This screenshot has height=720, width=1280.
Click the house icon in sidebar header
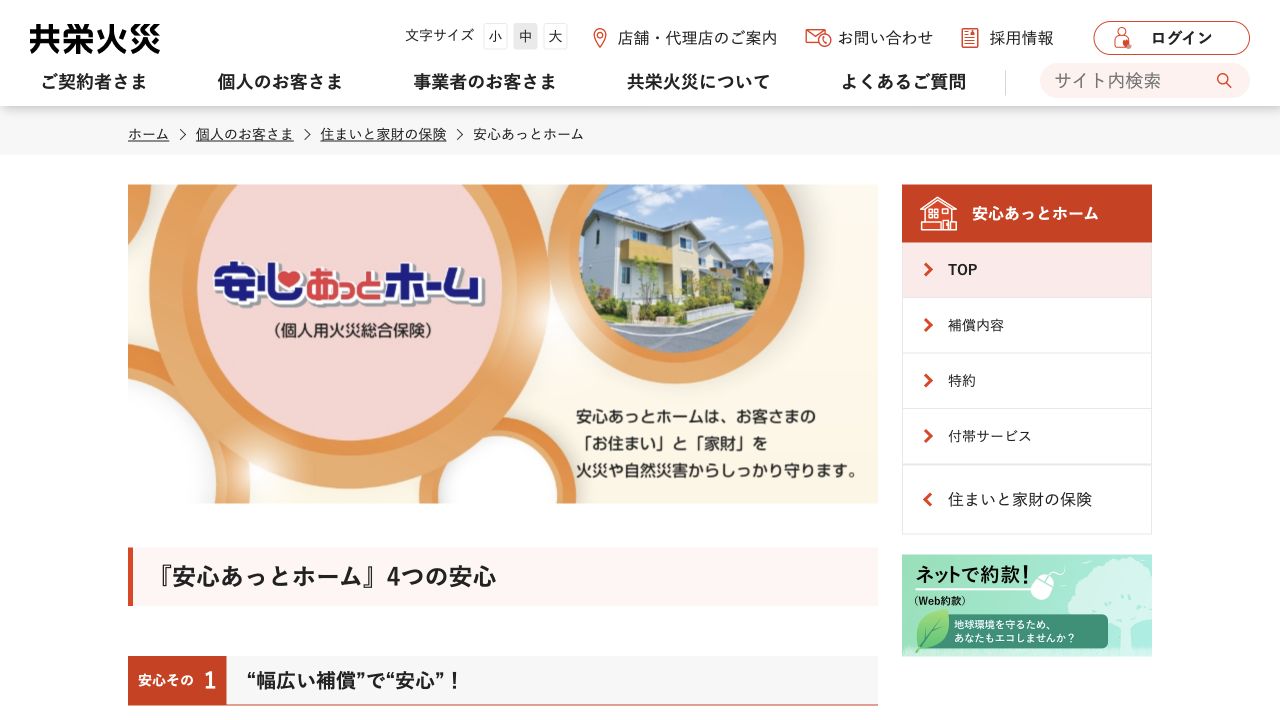(x=938, y=213)
